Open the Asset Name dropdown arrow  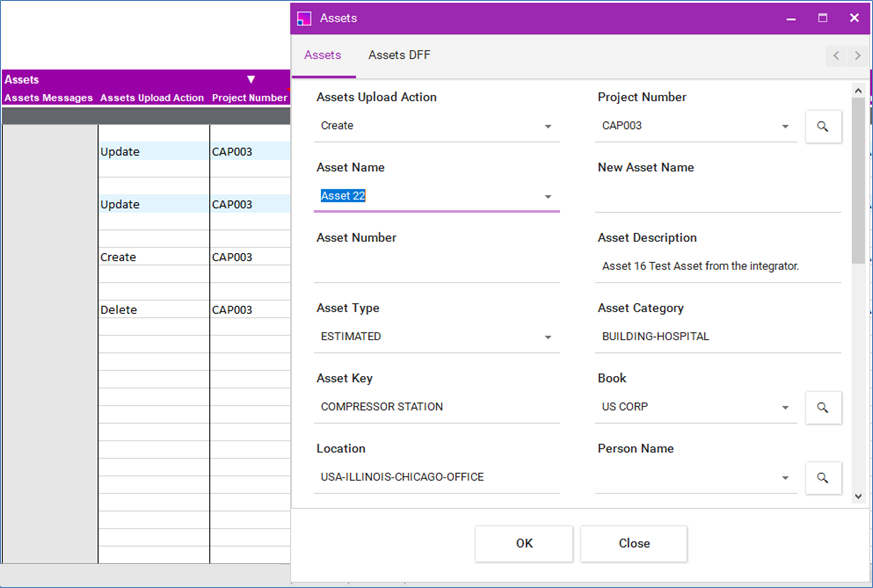coord(548,197)
